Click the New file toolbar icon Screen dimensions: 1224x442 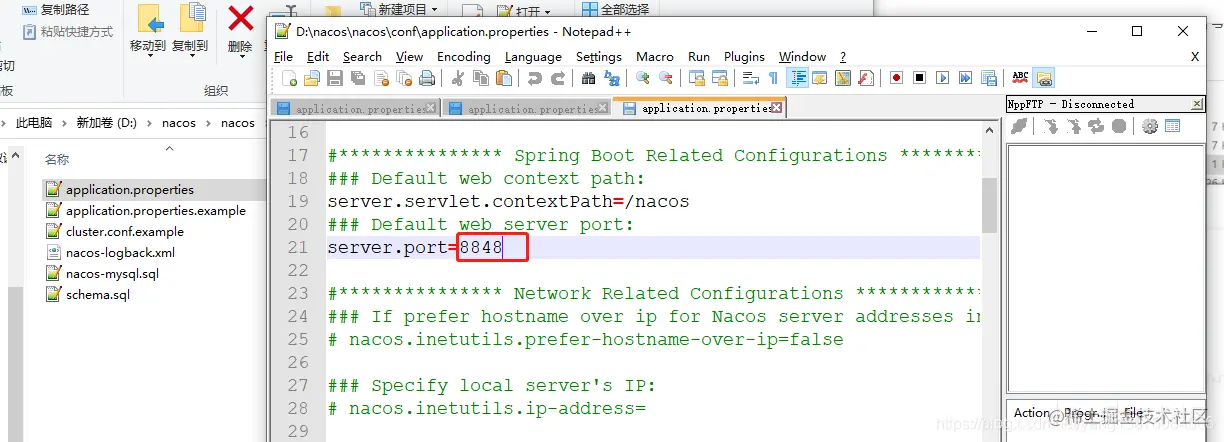pyautogui.click(x=289, y=78)
